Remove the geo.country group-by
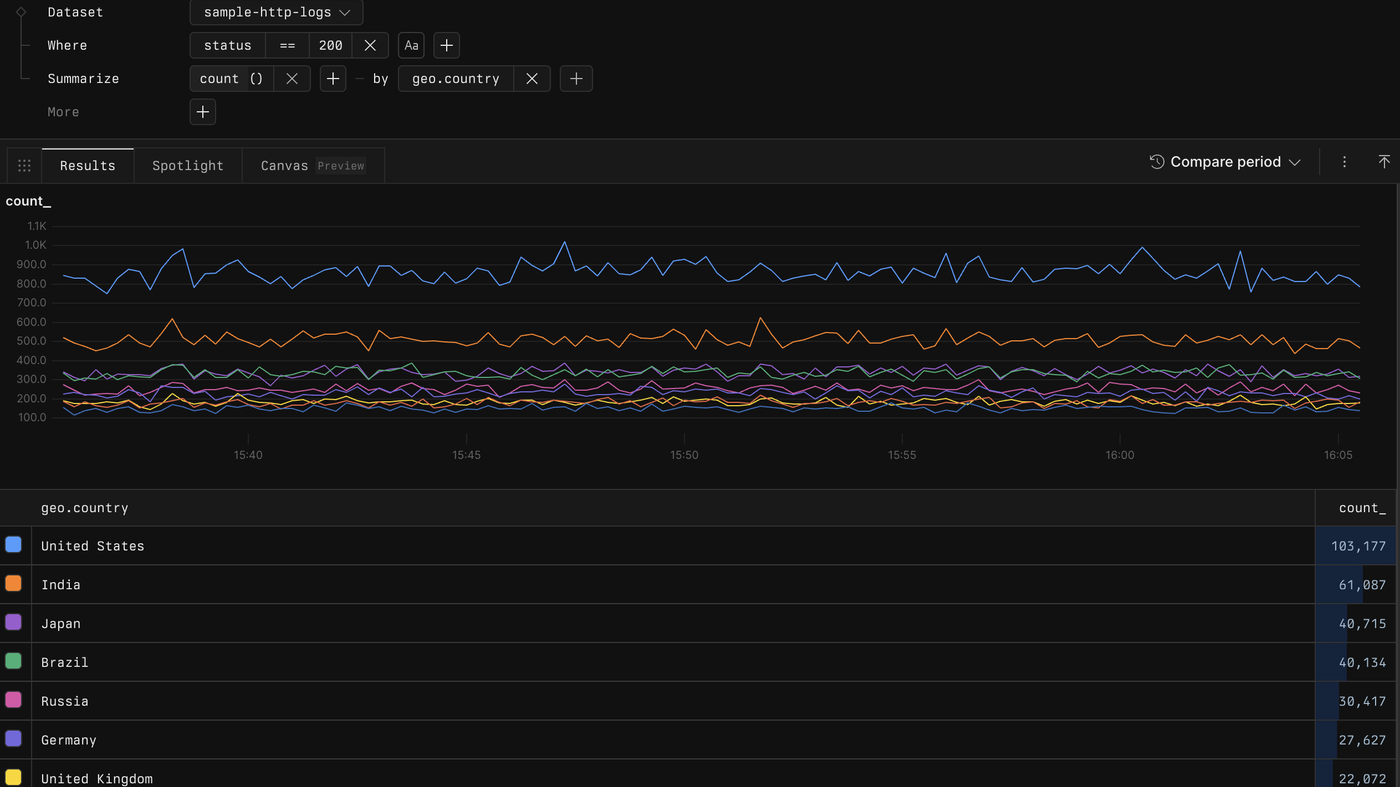Screen dimensions: 1400x787 tap(532, 79)
